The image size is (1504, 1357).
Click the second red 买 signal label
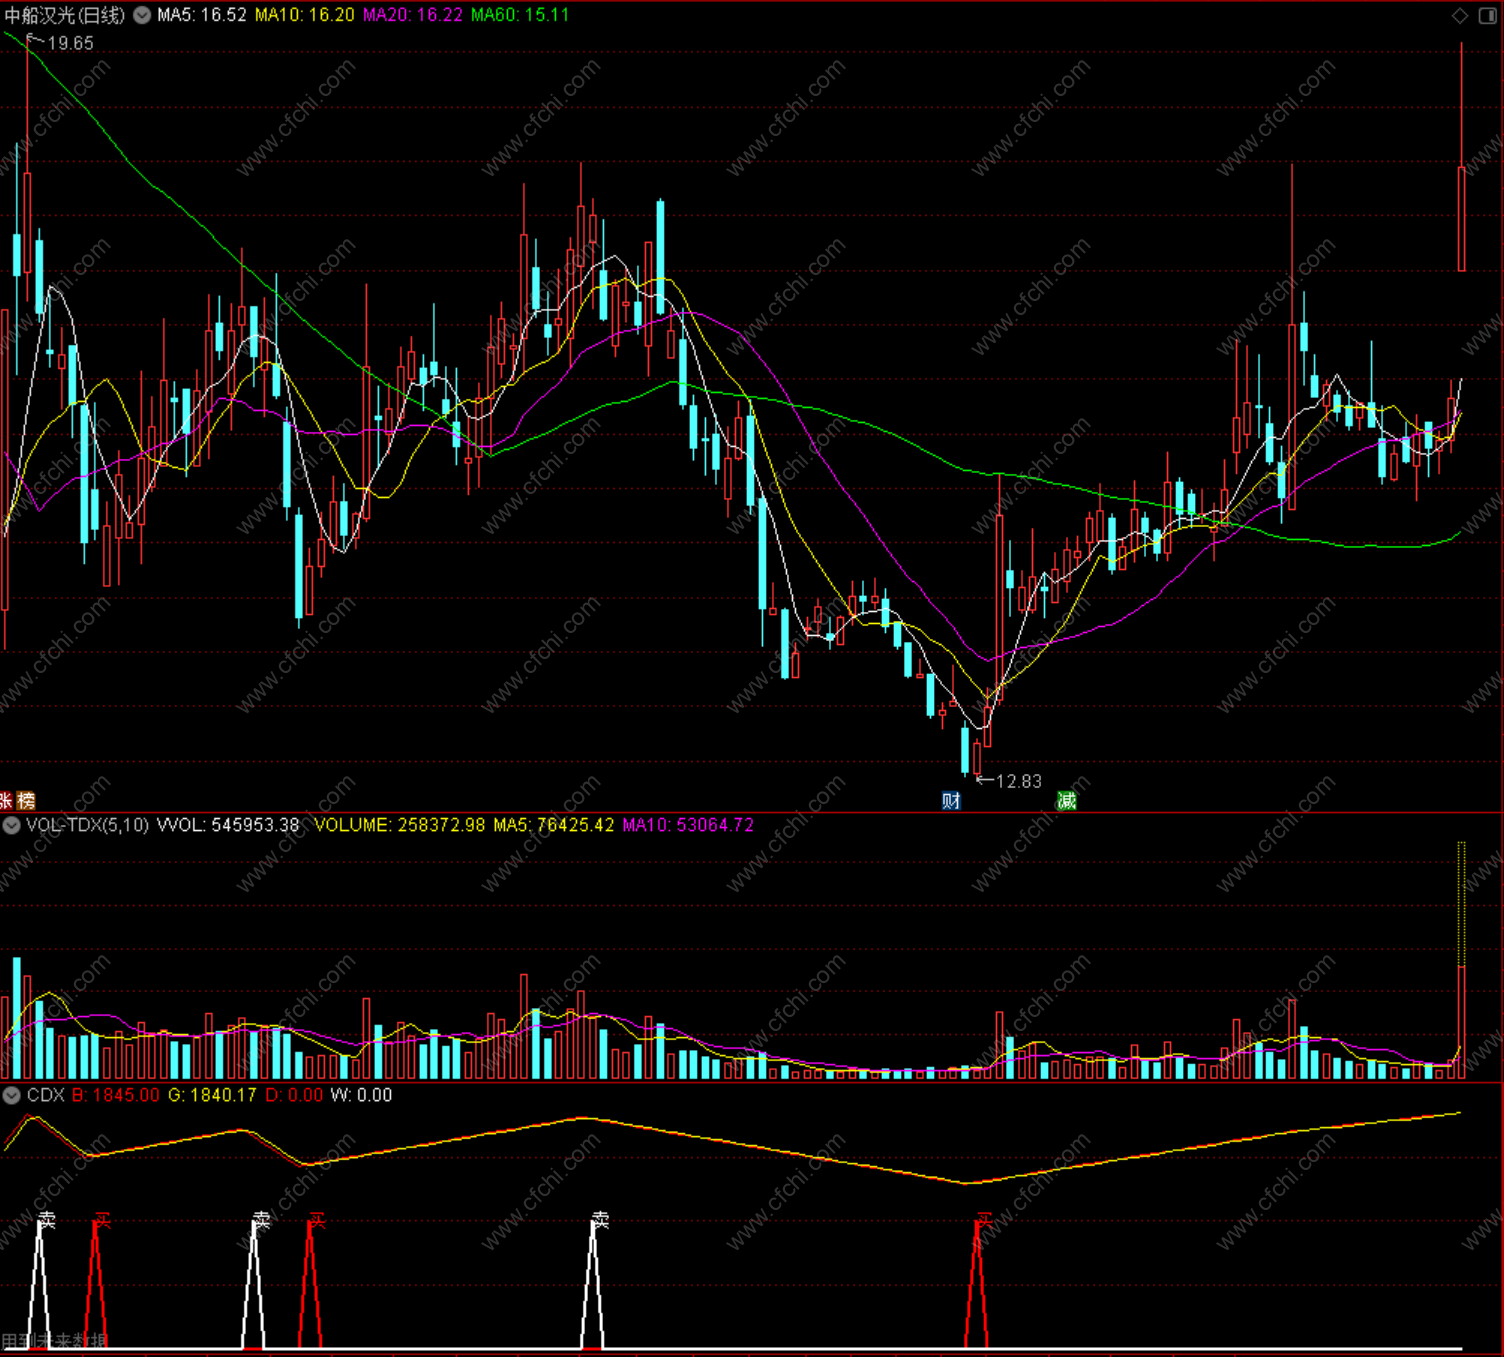tap(317, 1220)
